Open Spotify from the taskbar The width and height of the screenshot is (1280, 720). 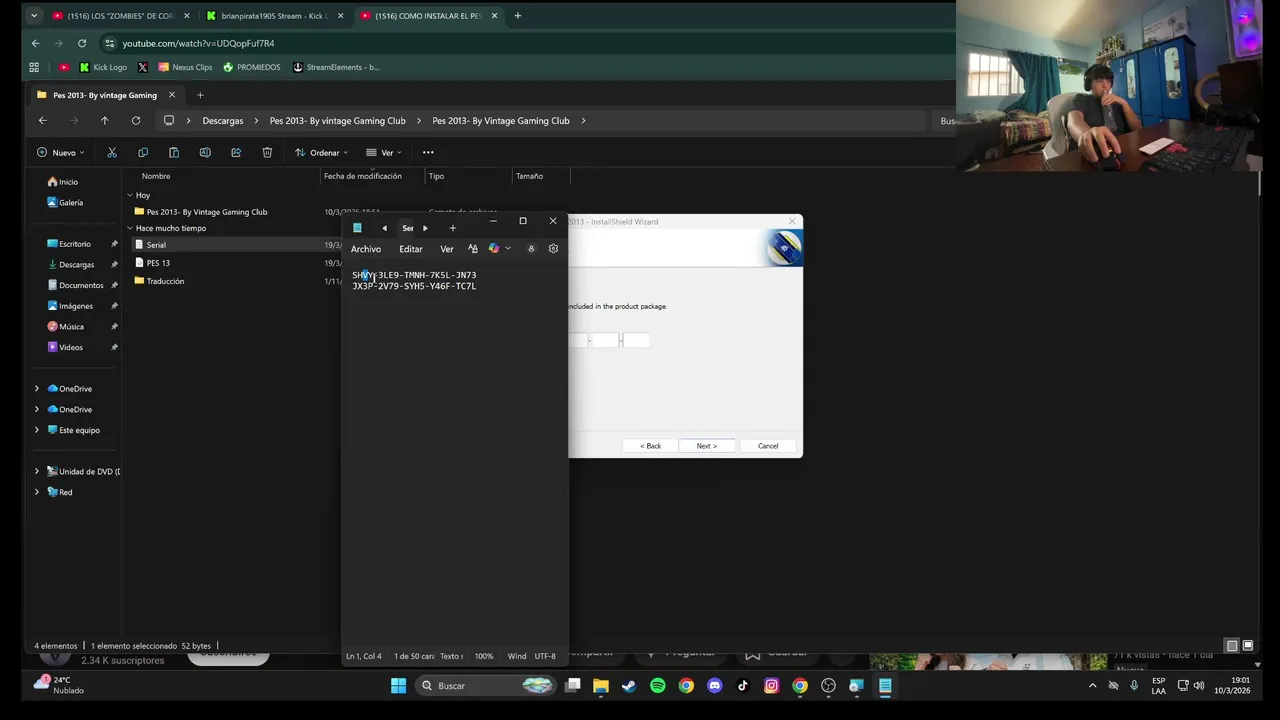tap(657, 685)
